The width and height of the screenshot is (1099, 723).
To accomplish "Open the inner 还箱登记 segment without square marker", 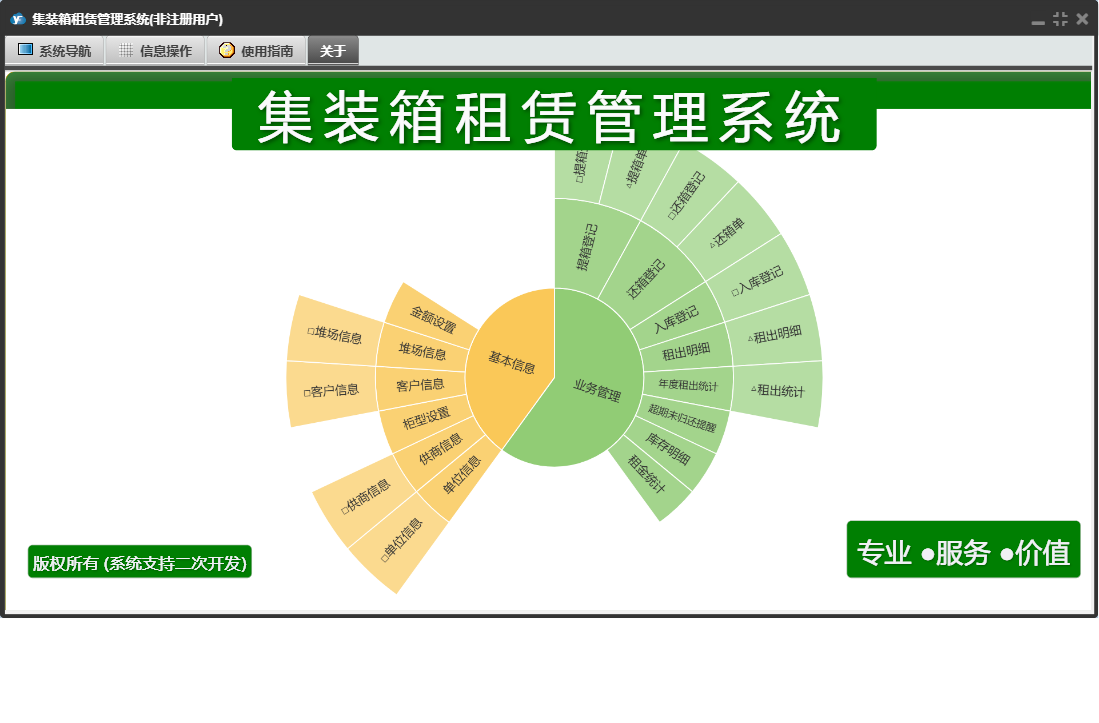I will click(646, 278).
